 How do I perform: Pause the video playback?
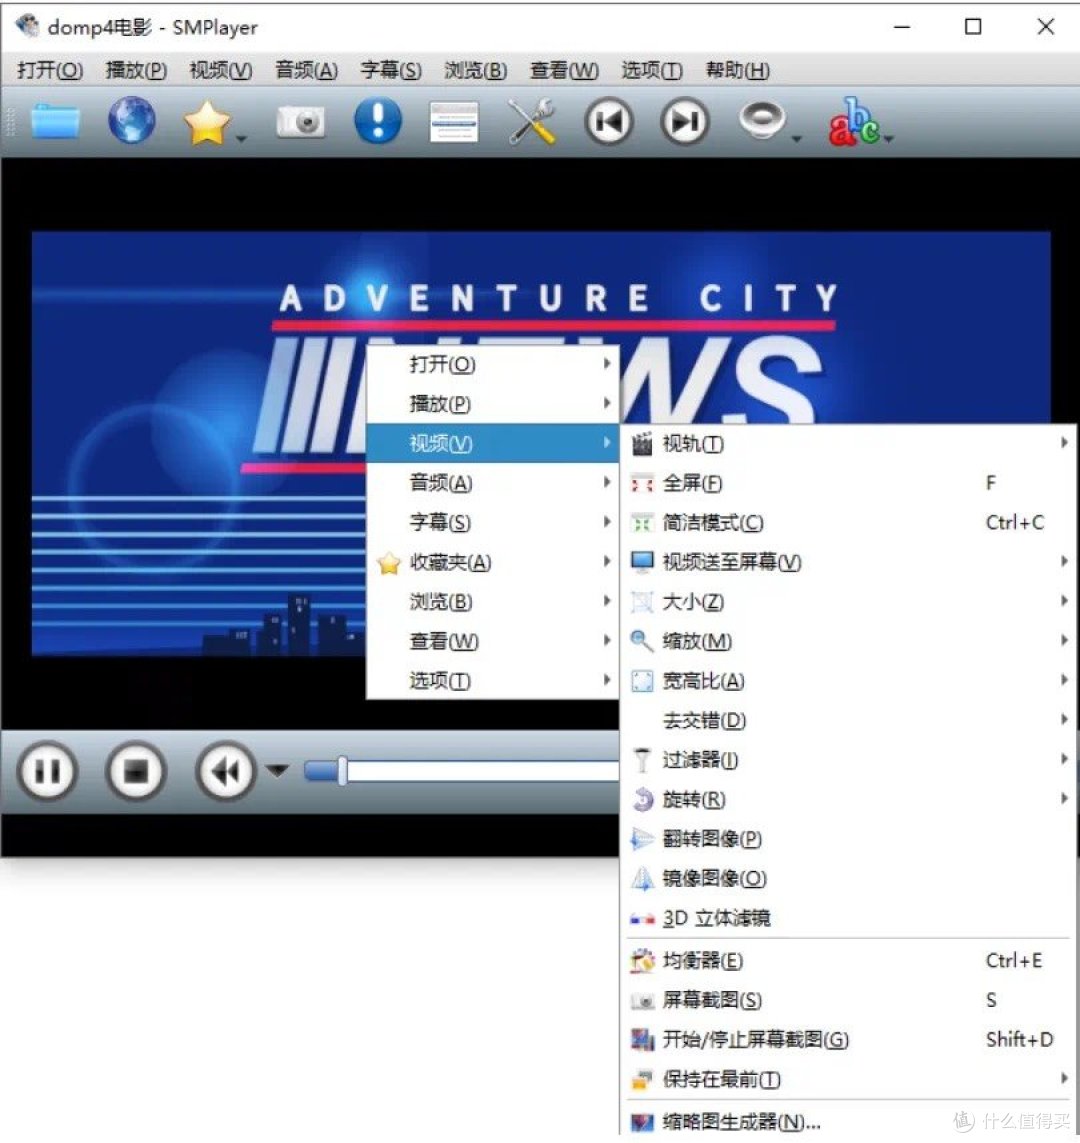[46, 771]
